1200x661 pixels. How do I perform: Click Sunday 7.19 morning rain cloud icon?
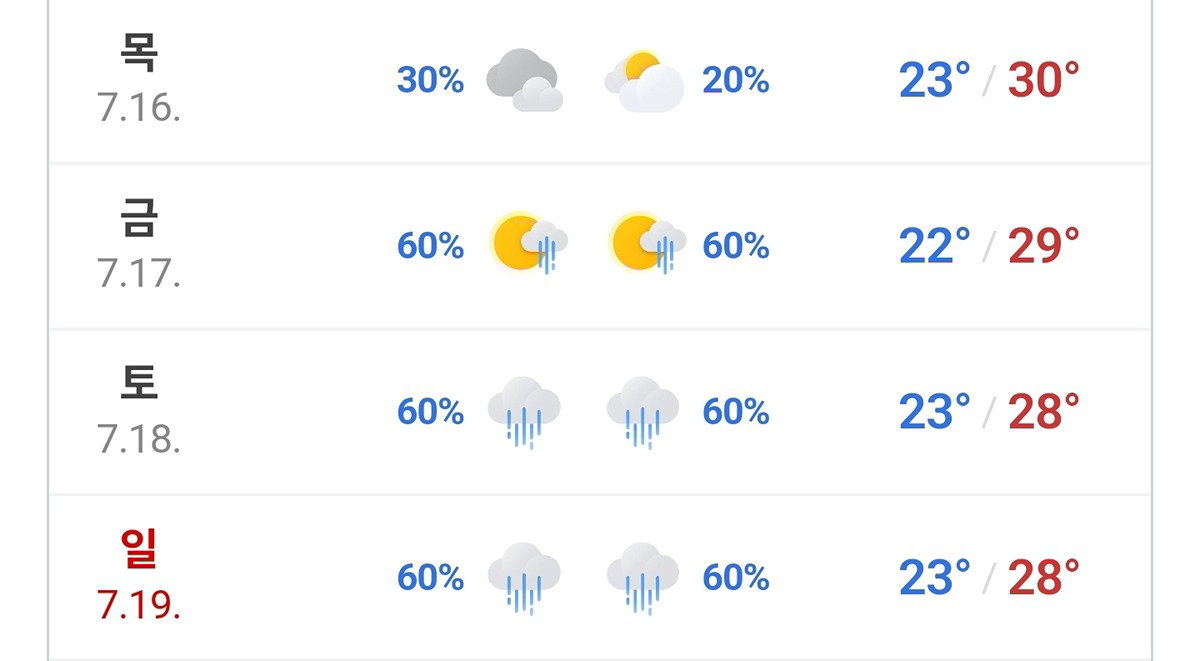pyautogui.click(x=524, y=578)
